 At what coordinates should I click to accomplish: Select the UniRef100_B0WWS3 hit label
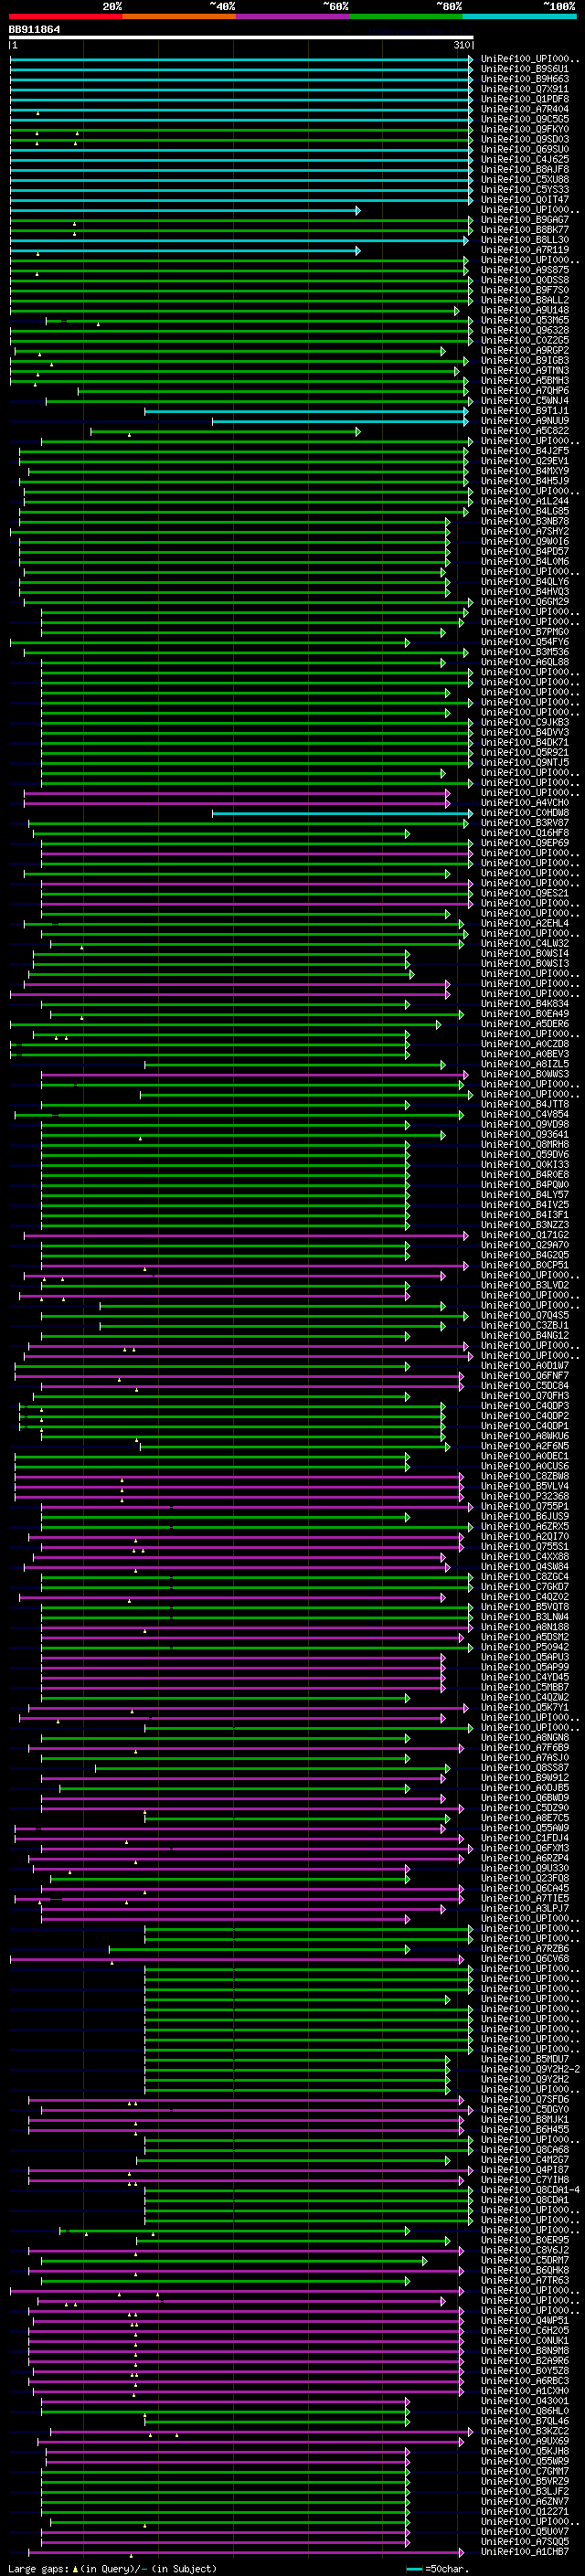point(525,1074)
